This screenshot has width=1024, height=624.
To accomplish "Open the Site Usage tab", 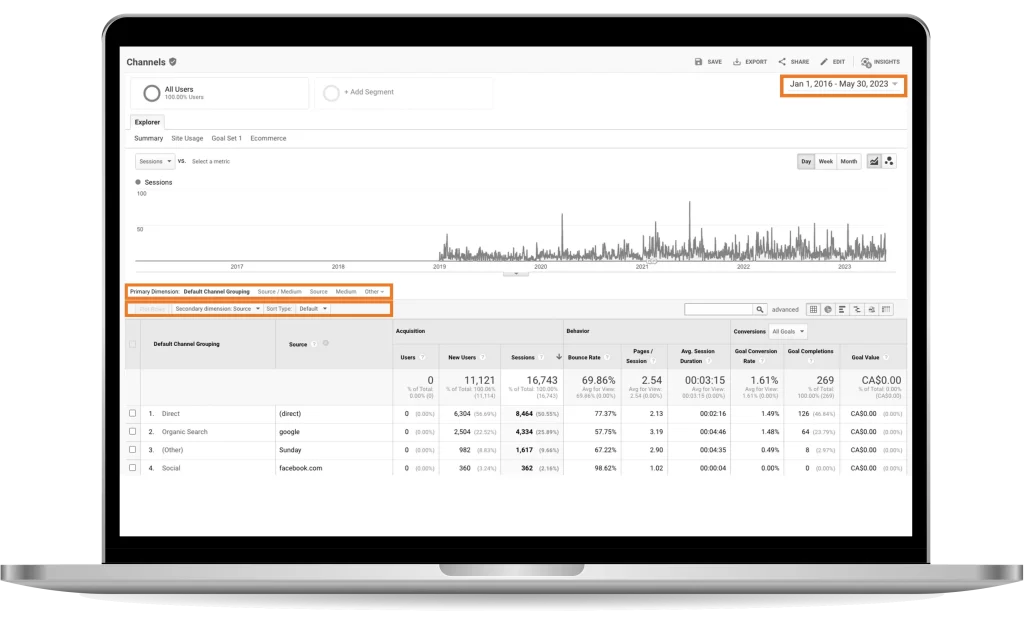I will tap(187, 138).
